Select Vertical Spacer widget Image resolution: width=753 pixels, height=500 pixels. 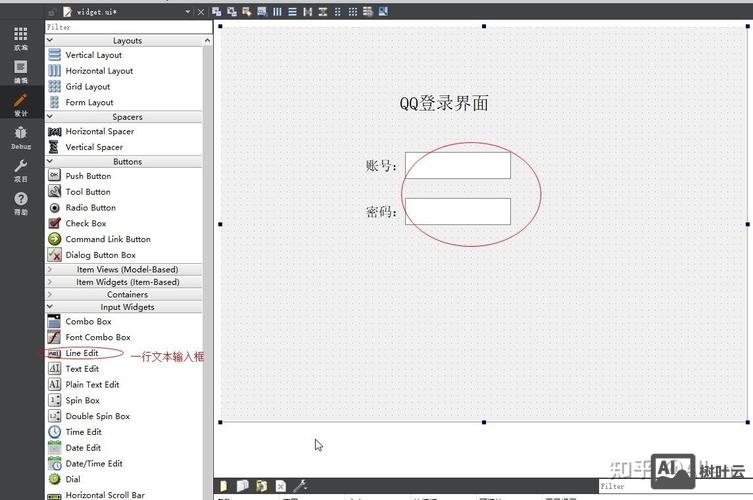point(124,147)
